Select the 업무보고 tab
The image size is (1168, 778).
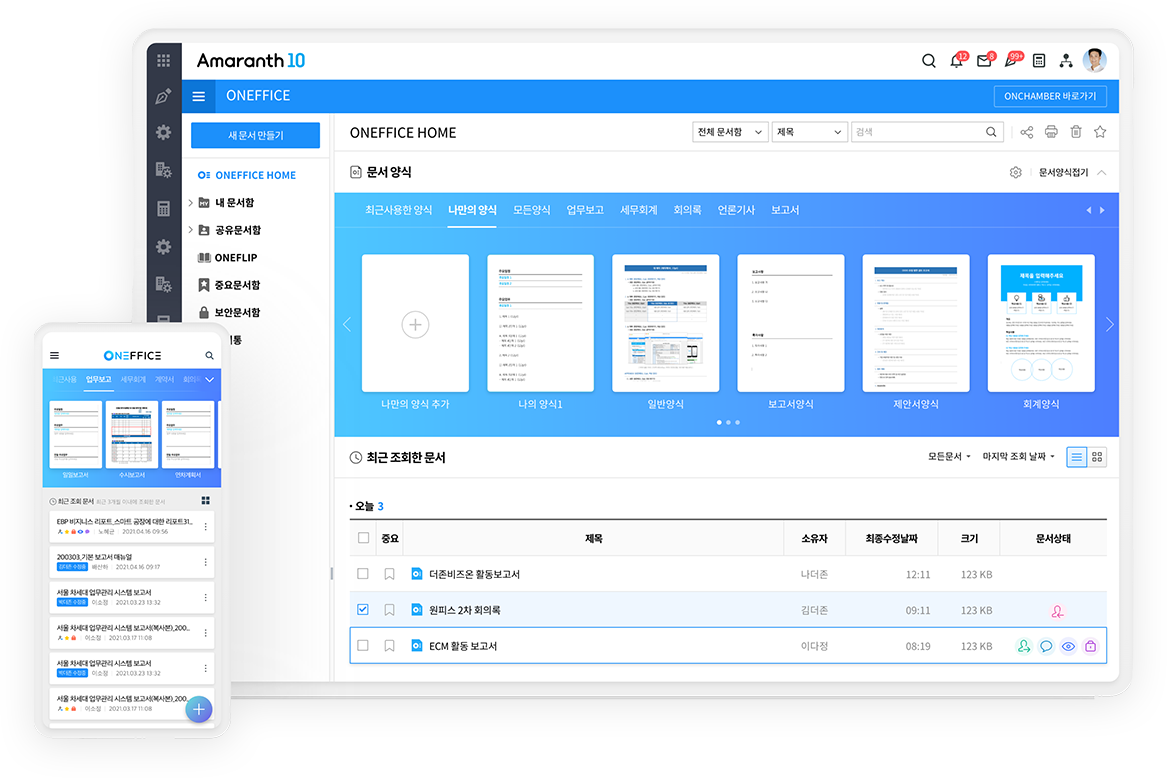[x=585, y=210]
